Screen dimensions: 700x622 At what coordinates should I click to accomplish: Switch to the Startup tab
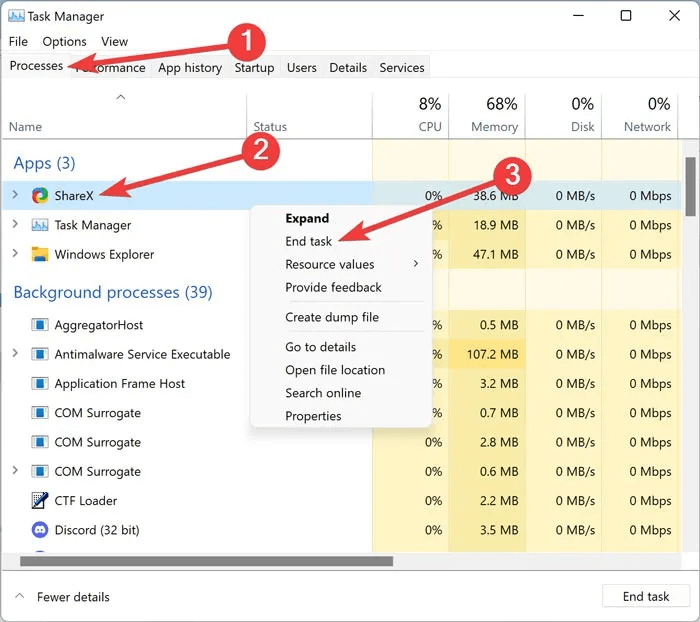pos(254,68)
